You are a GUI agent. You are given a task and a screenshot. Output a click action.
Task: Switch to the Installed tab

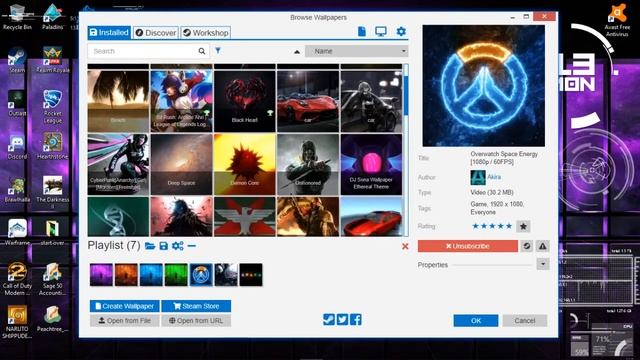(109, 32)
